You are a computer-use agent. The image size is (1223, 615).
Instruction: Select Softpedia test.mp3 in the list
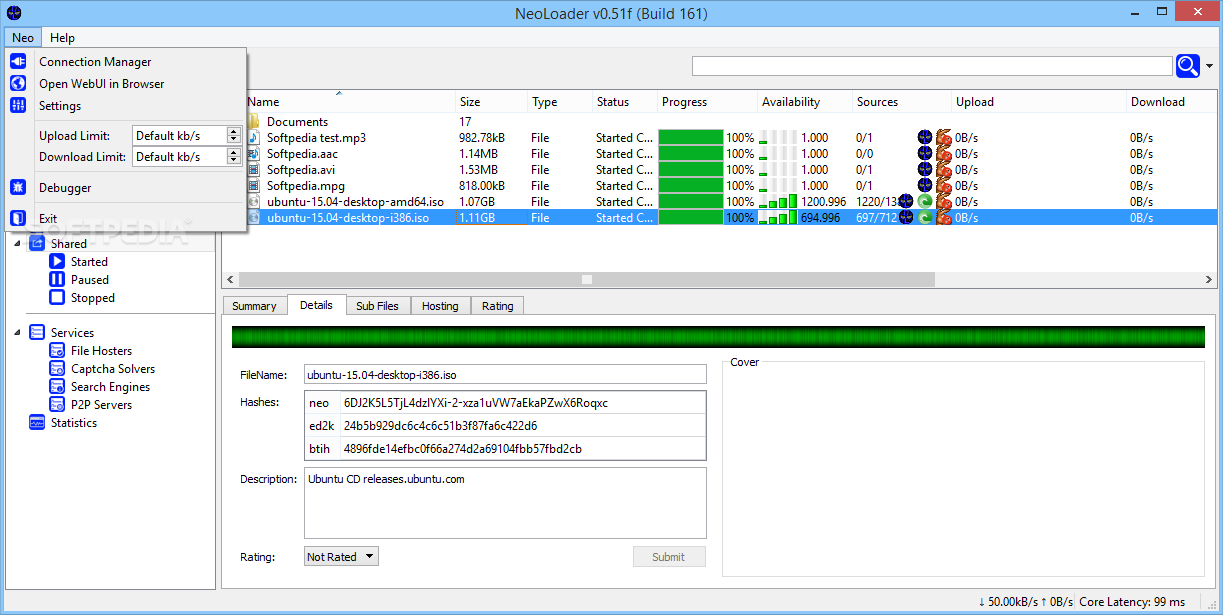tap(732, 138)
